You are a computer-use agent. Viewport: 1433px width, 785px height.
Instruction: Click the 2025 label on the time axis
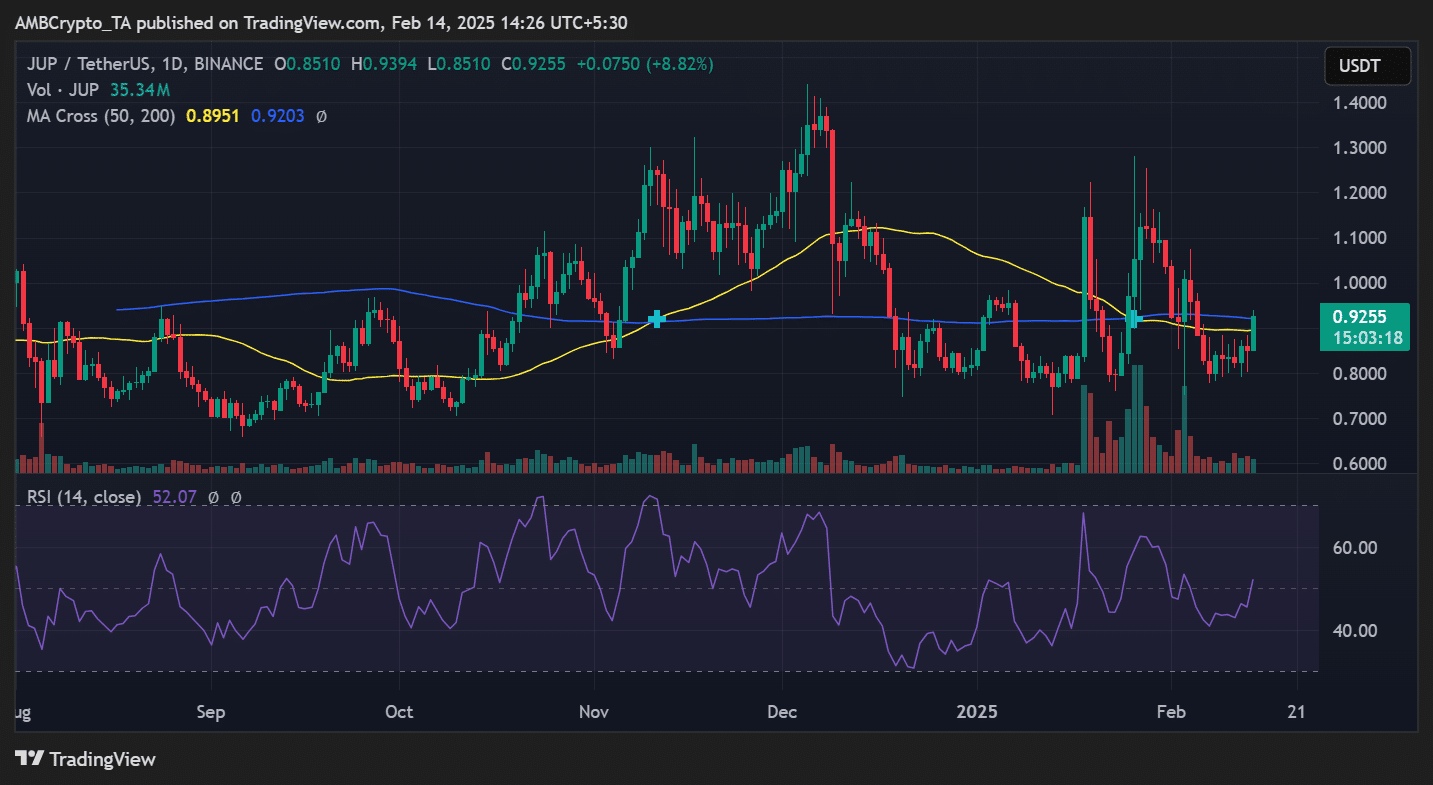coord(977,712)
